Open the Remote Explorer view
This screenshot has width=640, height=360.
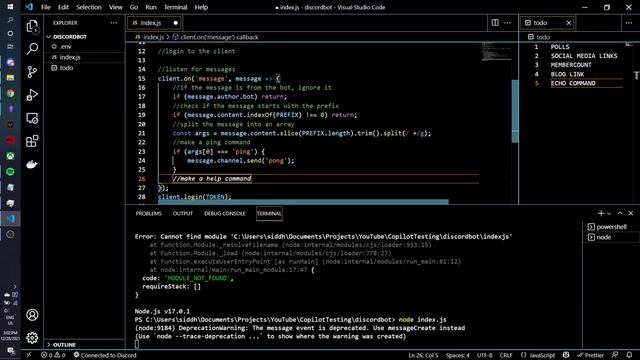click(x=32, y=118)
